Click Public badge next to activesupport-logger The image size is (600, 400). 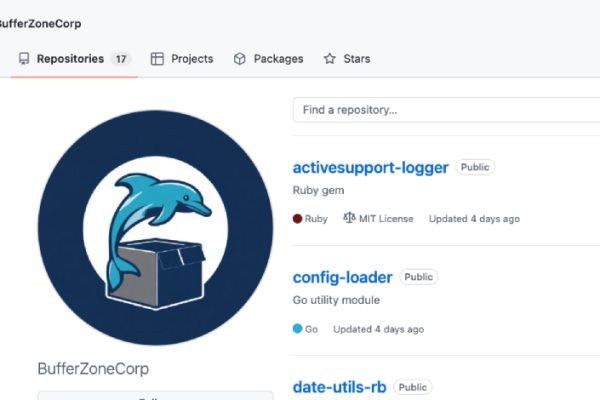tap(475, 167)
